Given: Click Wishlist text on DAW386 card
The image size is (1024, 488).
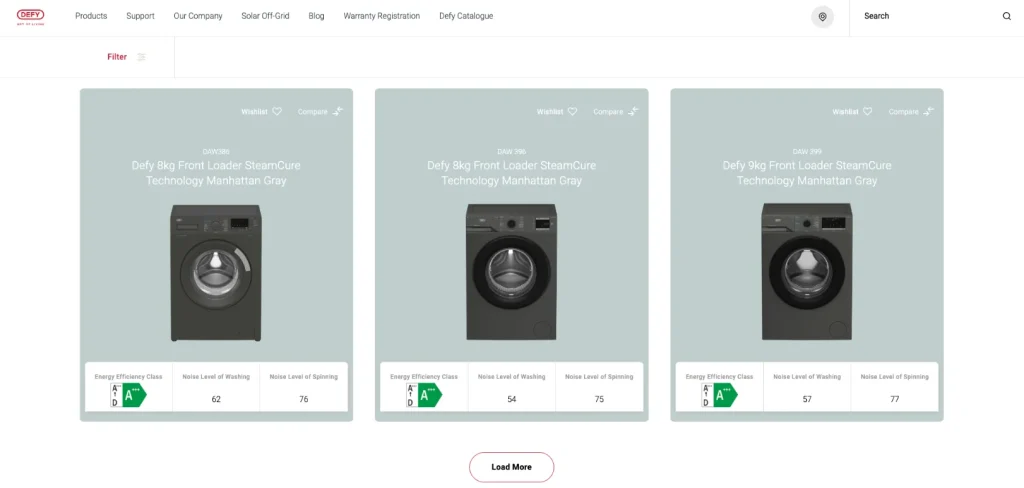Looking at the screenshot, I should [254, 112].
